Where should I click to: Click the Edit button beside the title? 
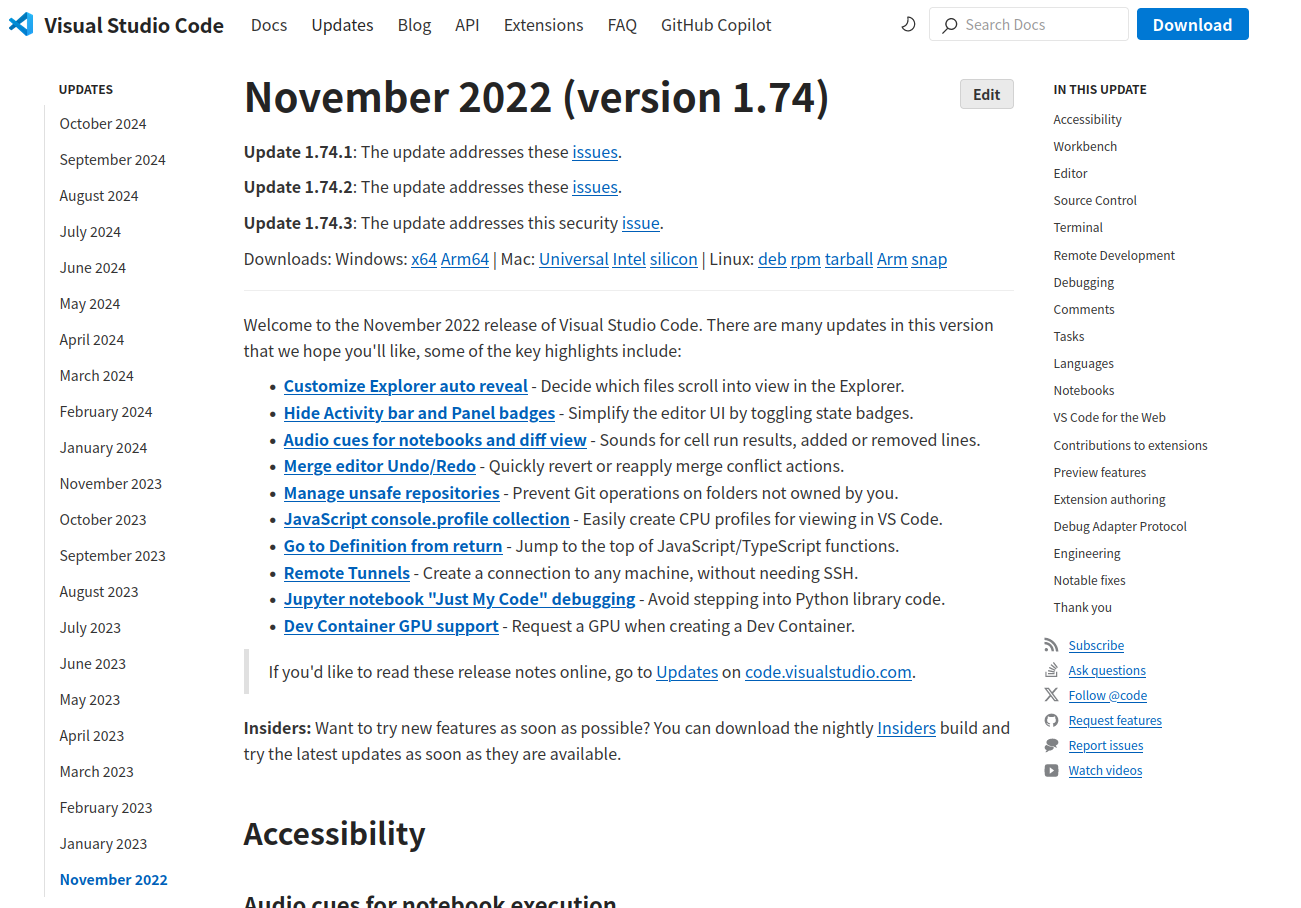point(986,94)
